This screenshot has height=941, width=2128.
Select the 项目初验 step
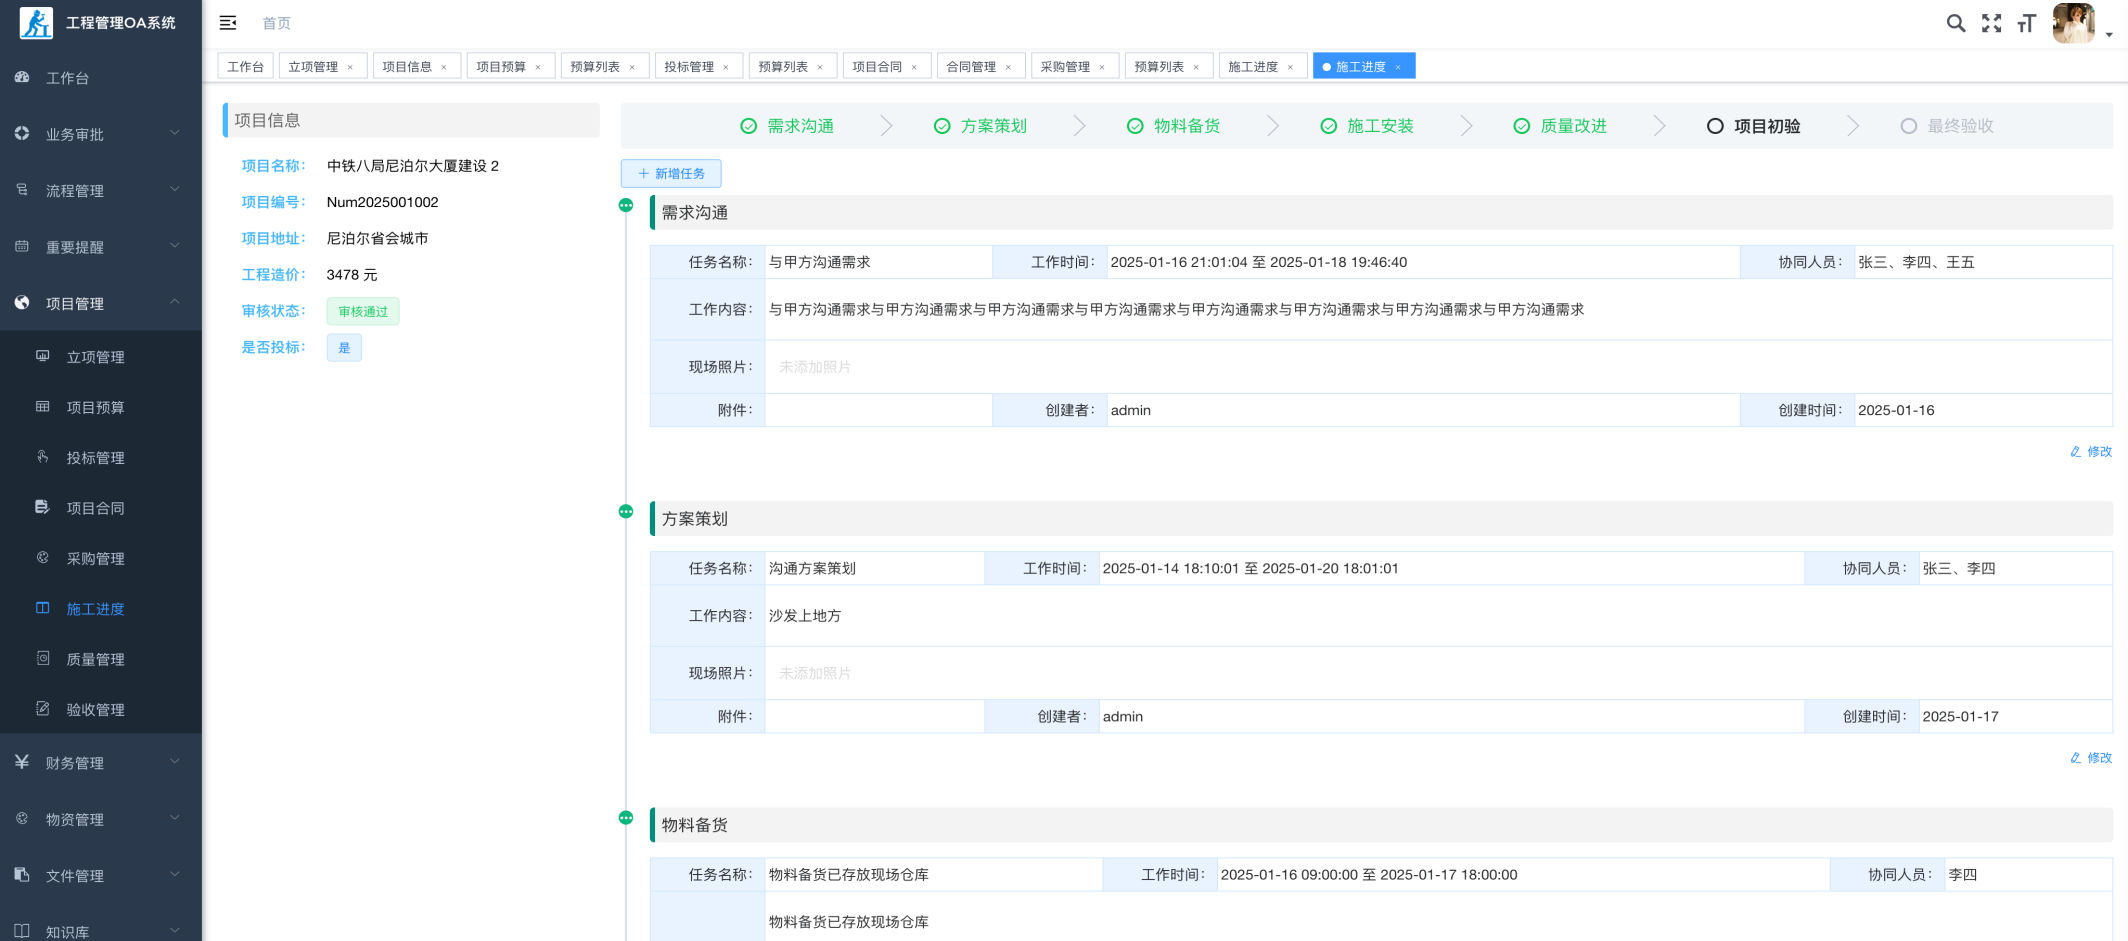[1753, 126]
